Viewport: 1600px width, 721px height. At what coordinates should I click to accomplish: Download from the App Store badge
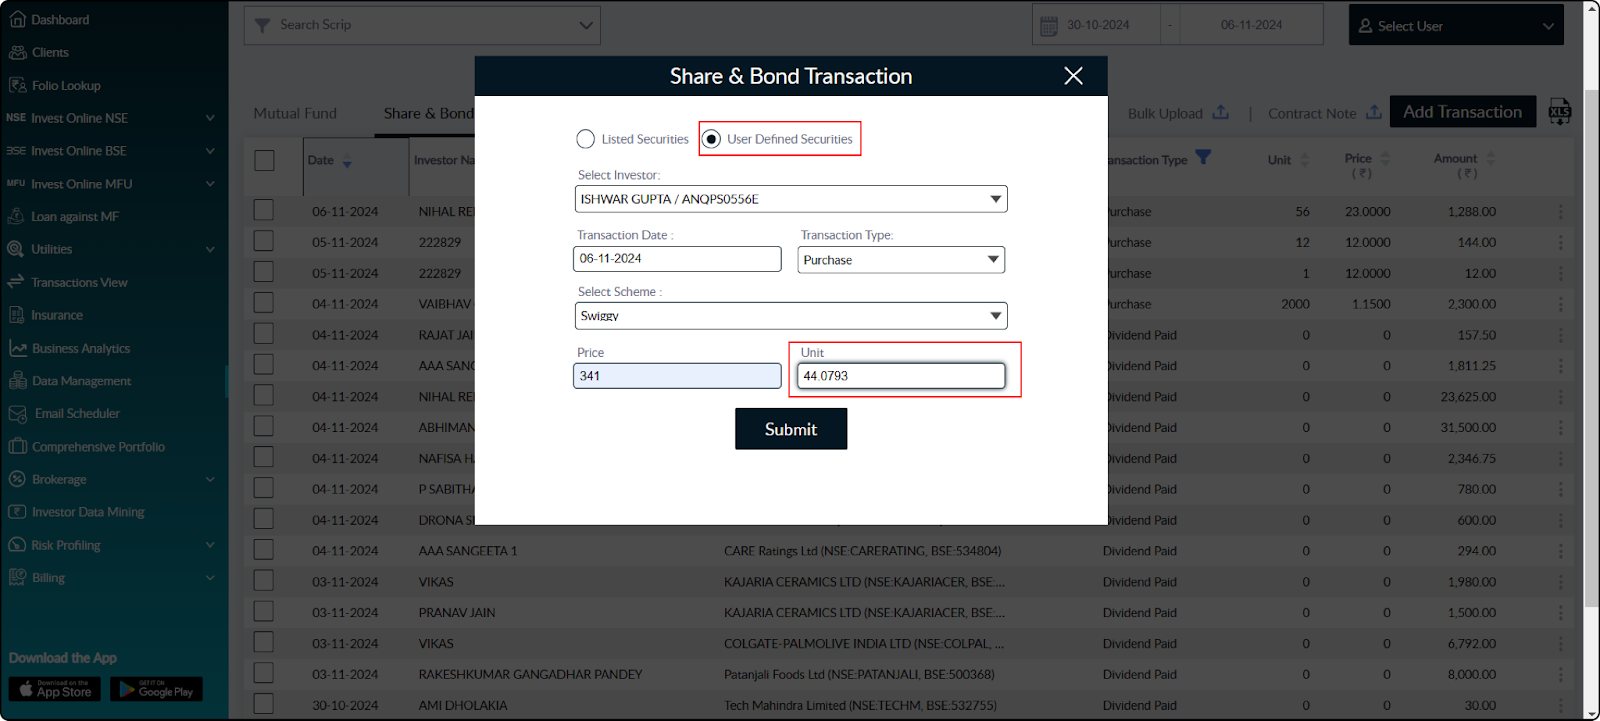tap(55, 689)
